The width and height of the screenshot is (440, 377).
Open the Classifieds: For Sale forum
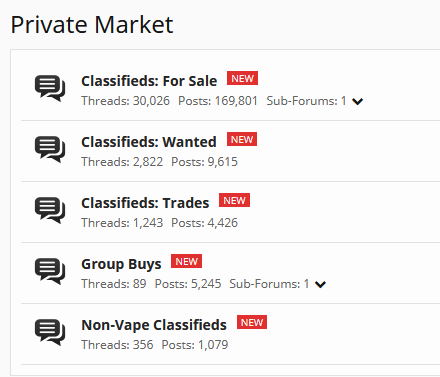[x=149, y=81]
